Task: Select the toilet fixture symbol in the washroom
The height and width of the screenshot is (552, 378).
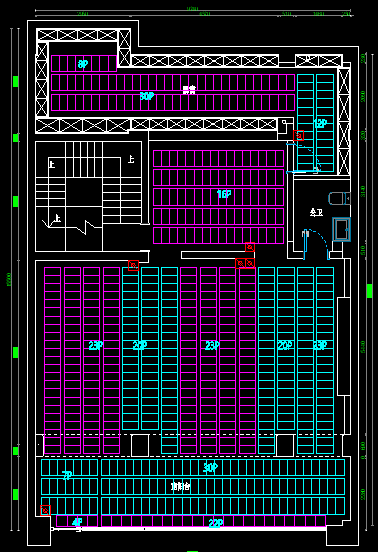Action: point(340,198)
